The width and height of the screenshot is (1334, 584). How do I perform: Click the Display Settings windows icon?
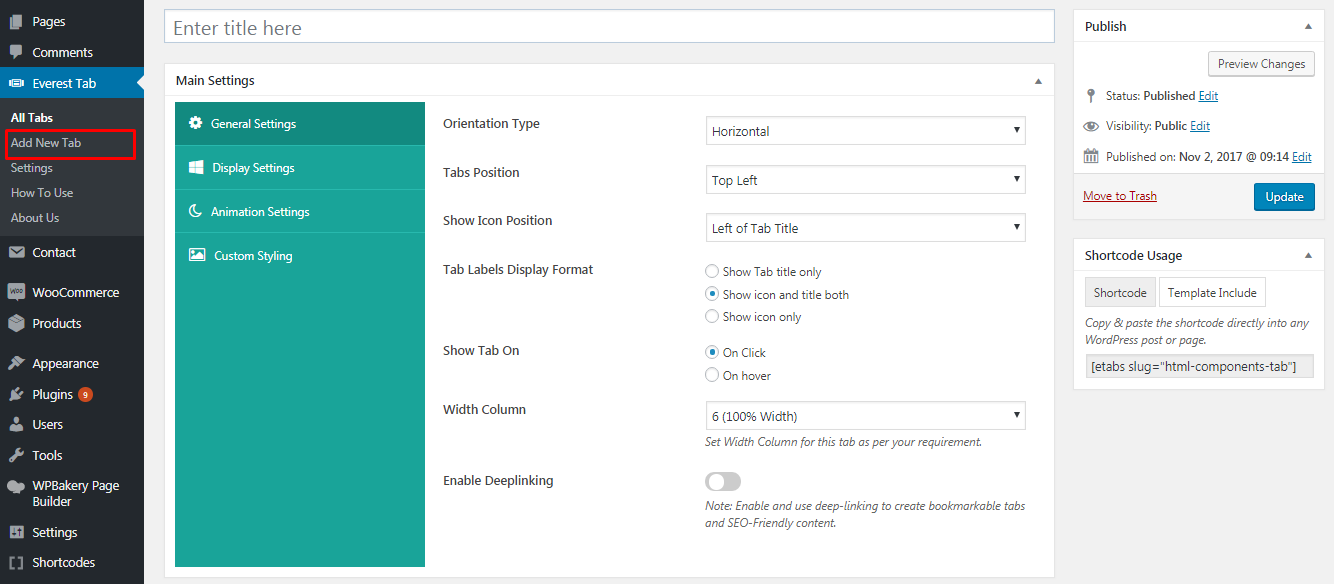tap(196, 168)
